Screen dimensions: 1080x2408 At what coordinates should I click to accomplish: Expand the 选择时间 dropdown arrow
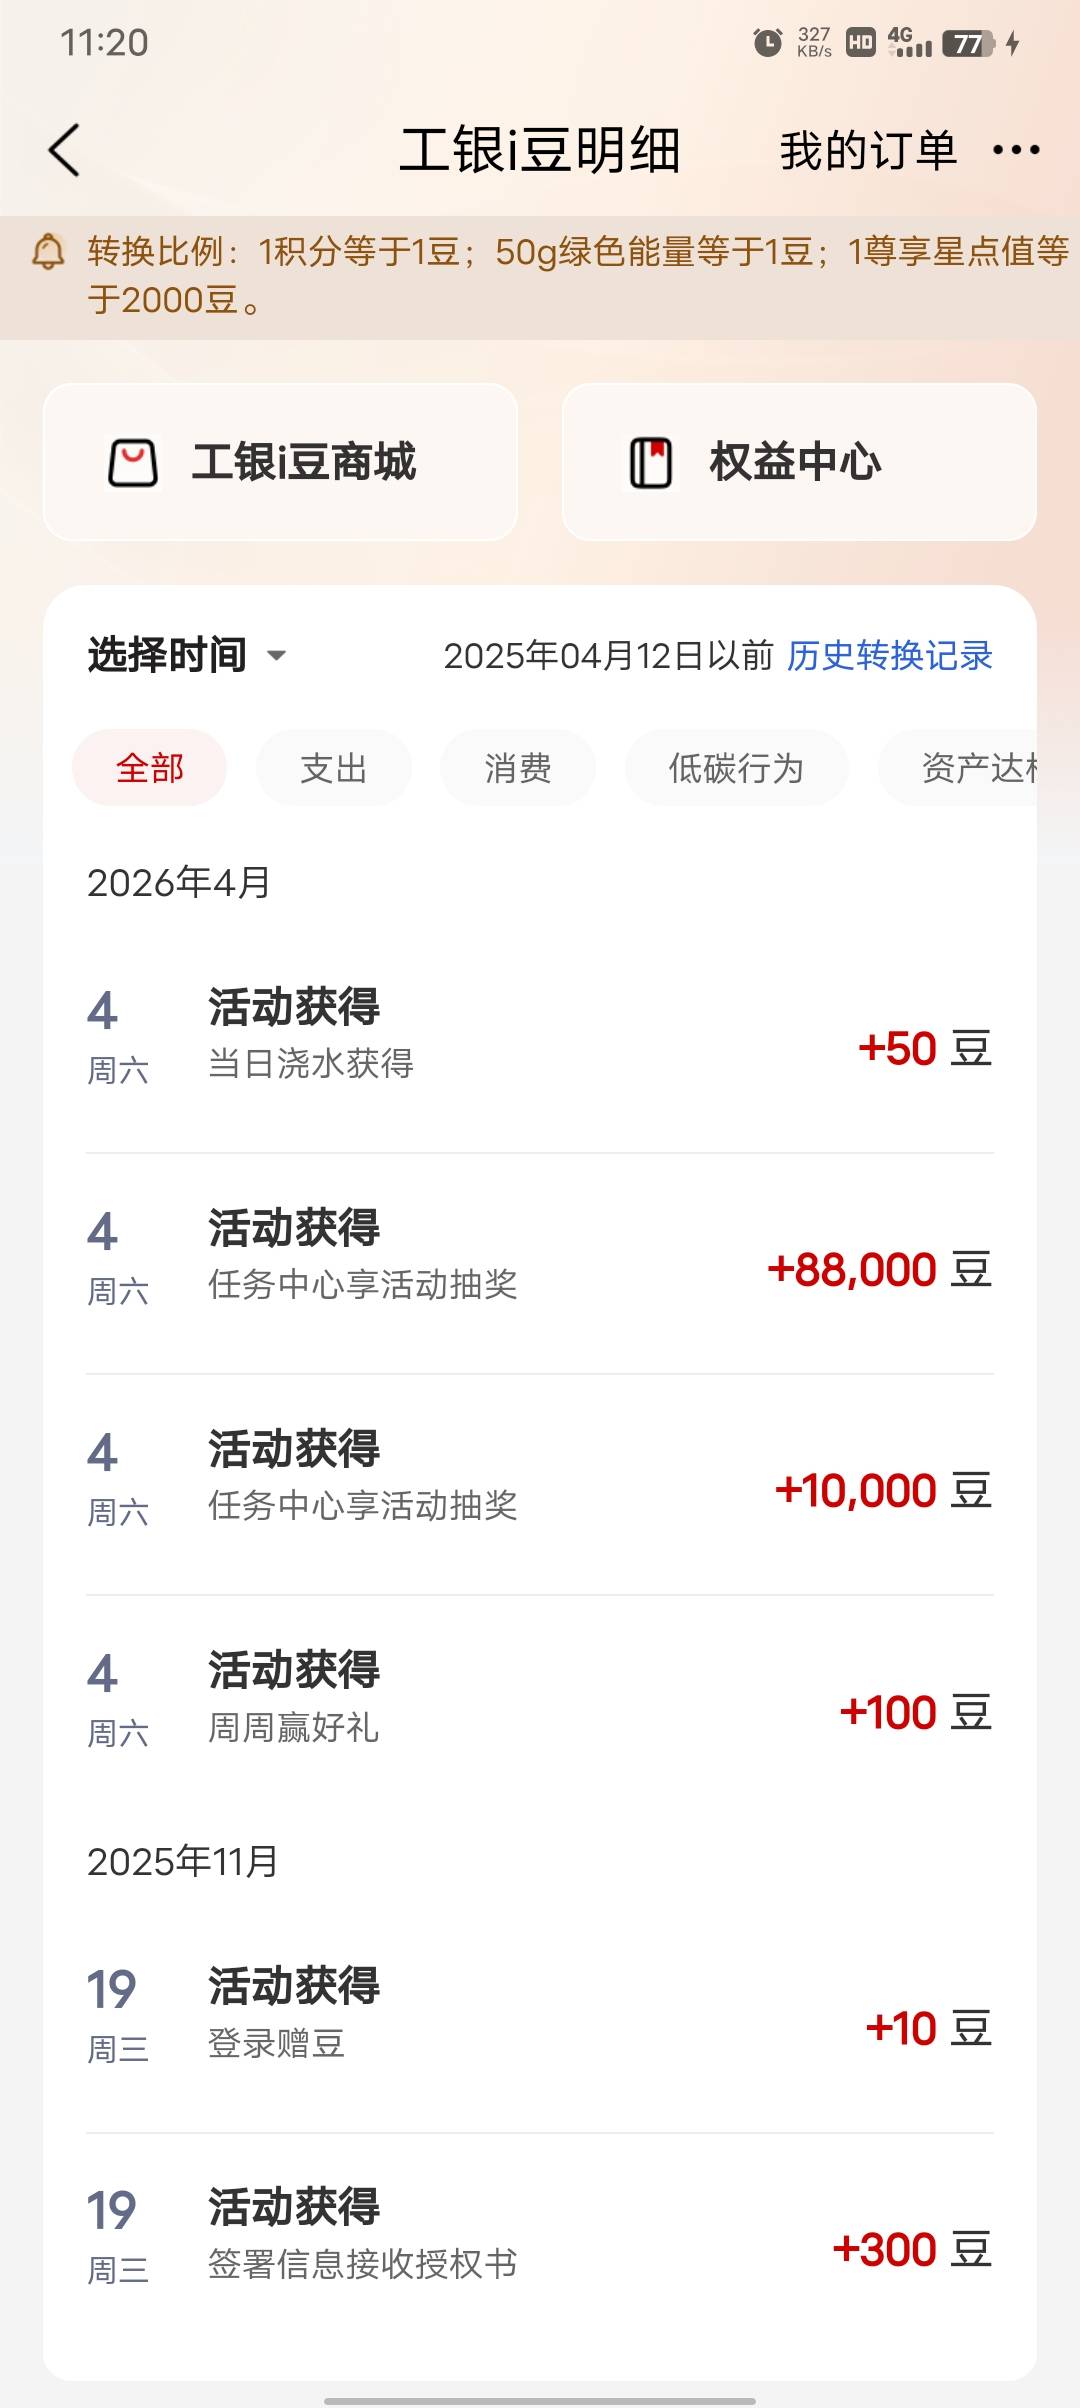tap(277, 656)
